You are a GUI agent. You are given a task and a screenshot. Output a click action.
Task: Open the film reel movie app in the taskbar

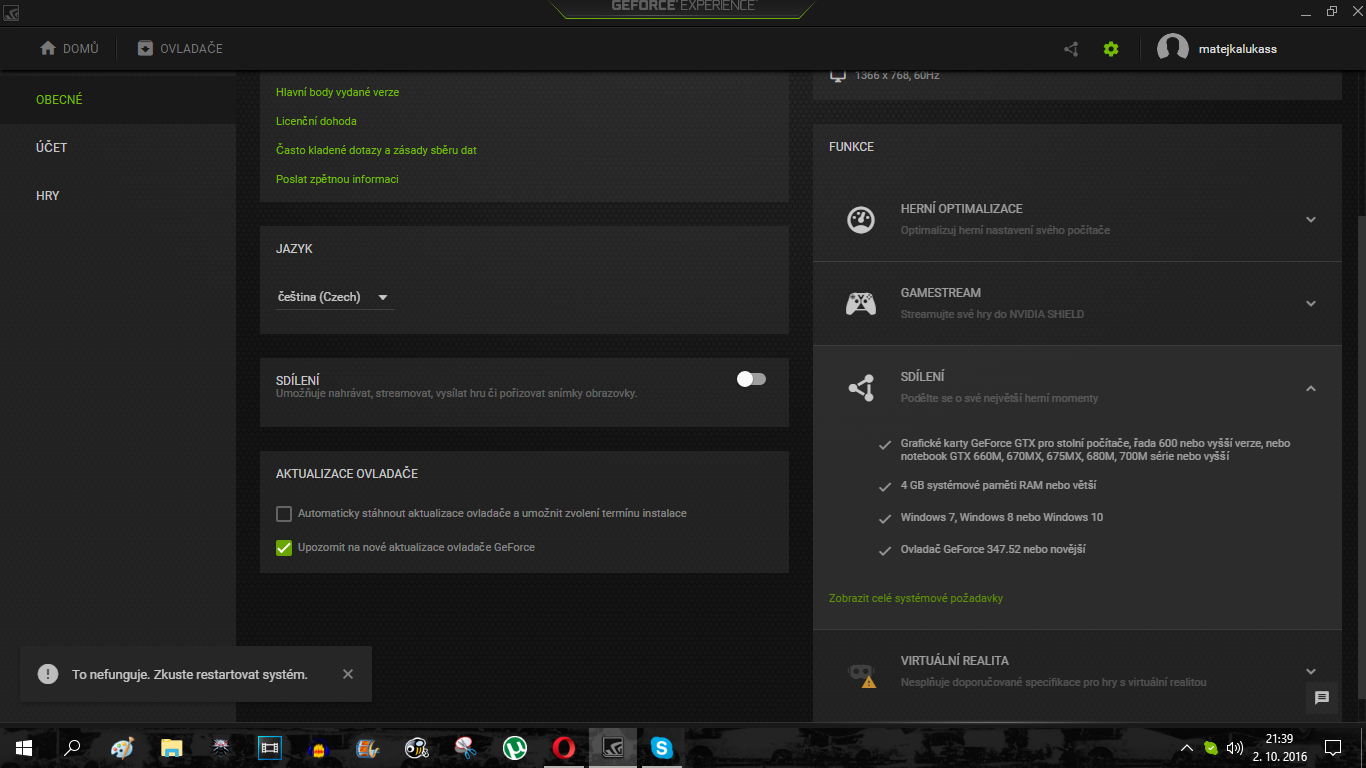pos(367,747)
